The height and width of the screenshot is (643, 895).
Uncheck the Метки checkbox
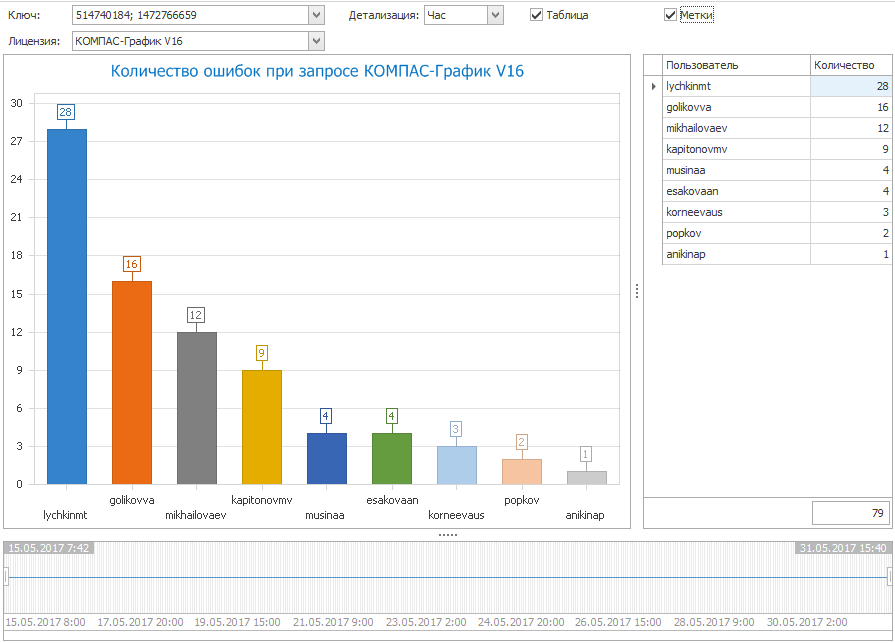point(671,15)
